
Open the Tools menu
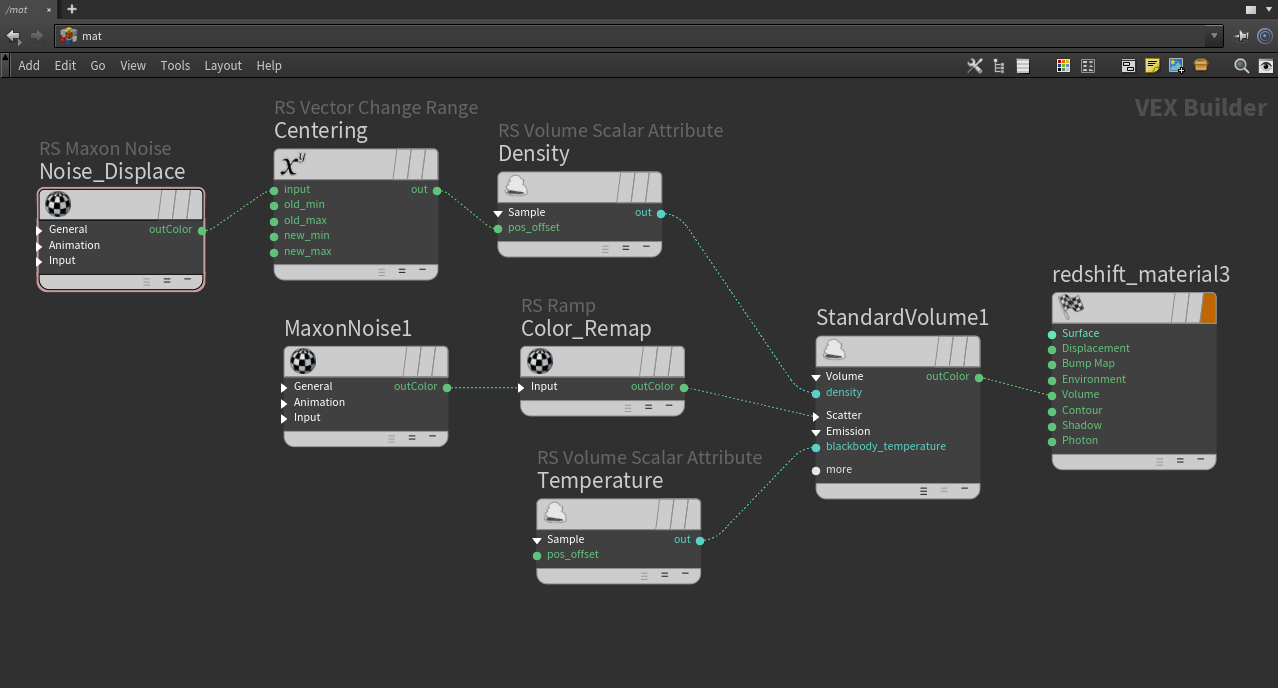pos(175,66)
